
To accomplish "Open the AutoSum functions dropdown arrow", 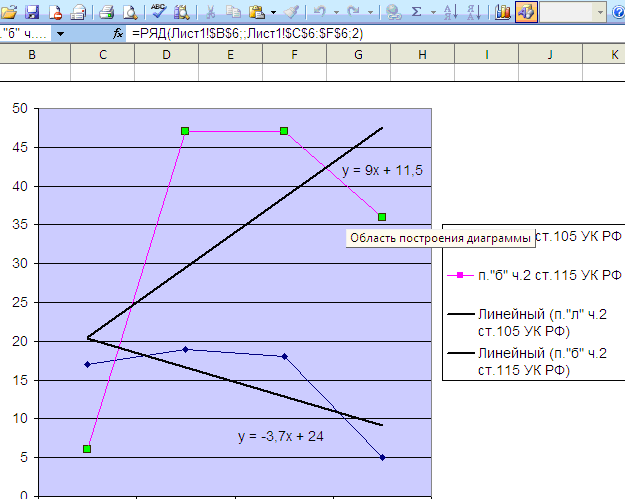I will [433, 12].
